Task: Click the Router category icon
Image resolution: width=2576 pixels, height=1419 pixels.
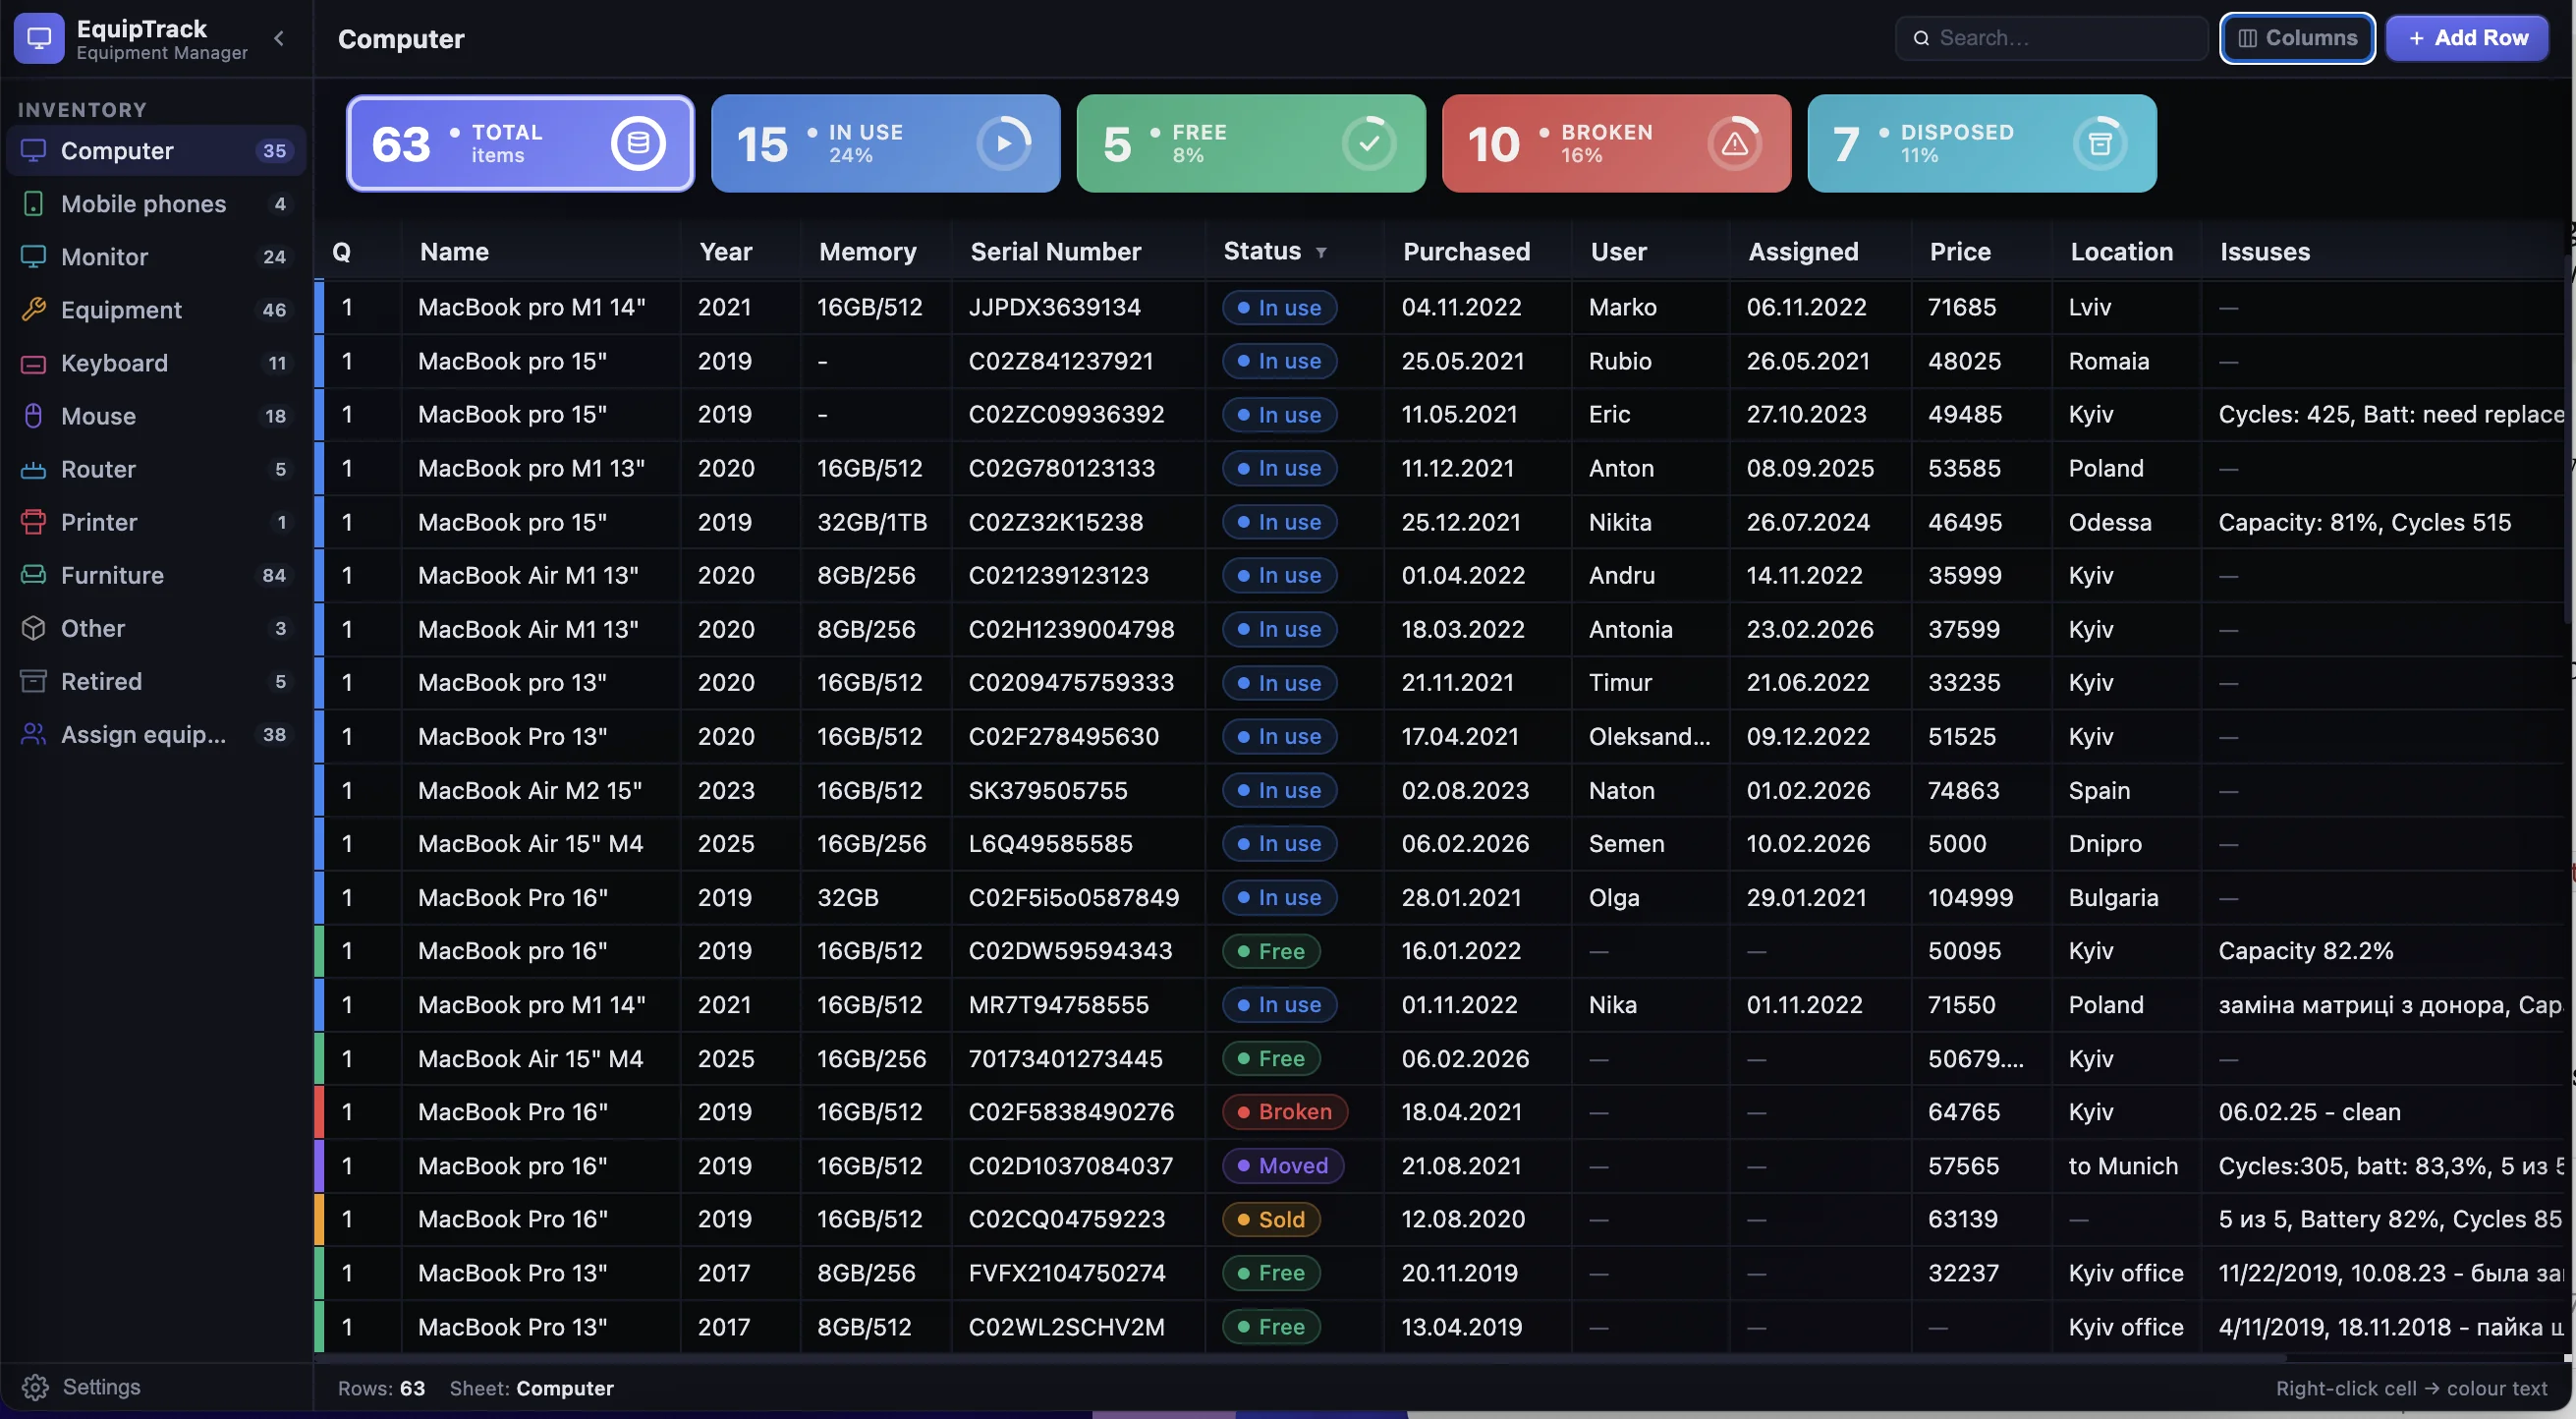Action: 33,469
